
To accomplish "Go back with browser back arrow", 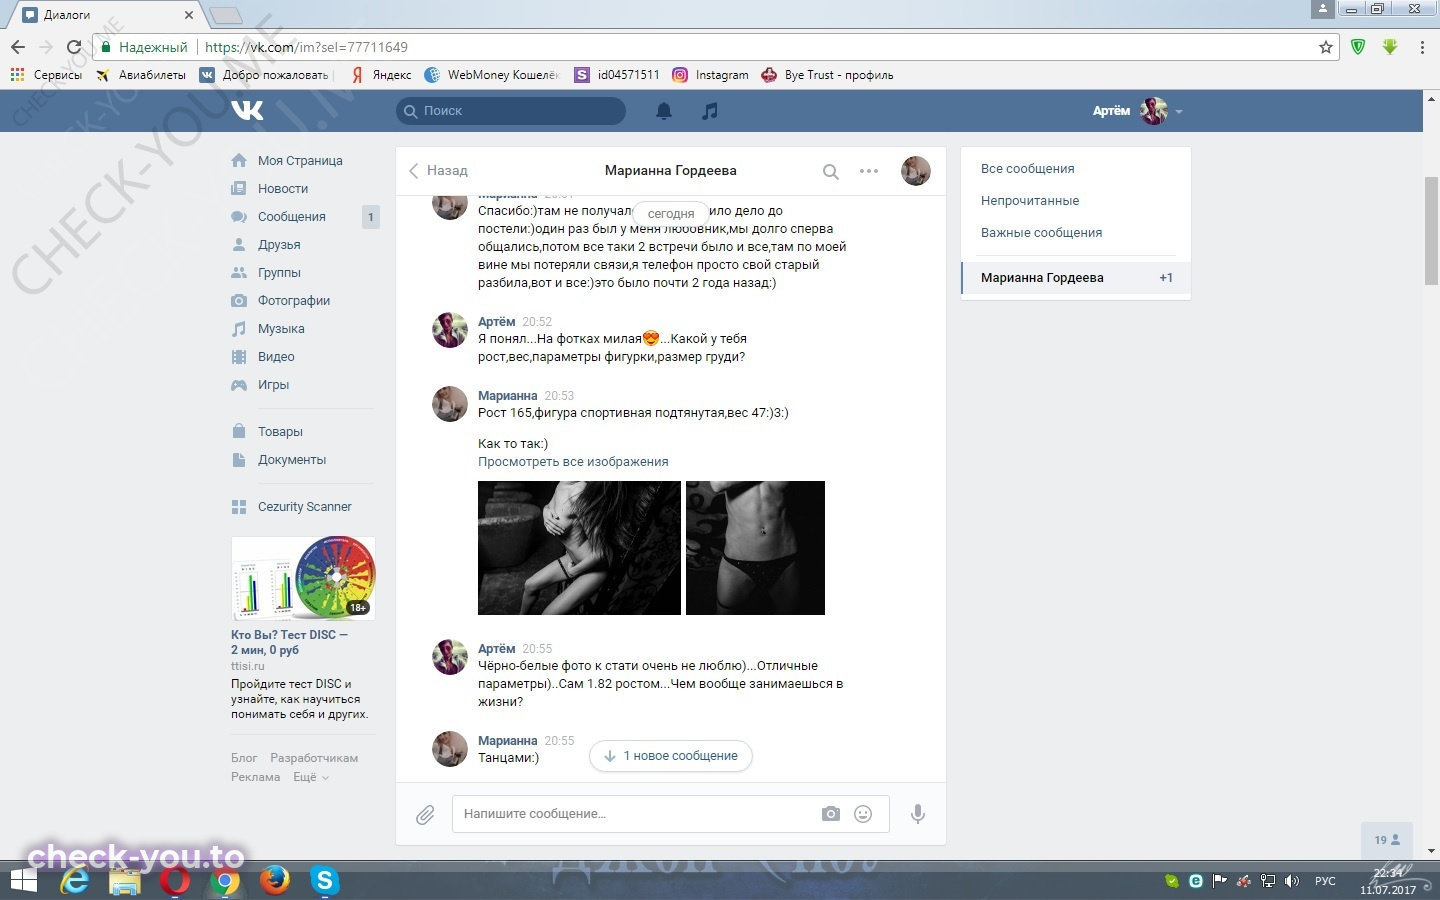I will pos(18,47).
